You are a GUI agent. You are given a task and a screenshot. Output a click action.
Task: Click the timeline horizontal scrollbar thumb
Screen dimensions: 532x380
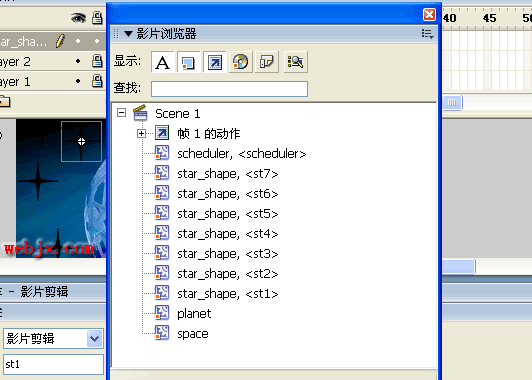(452, 102)
